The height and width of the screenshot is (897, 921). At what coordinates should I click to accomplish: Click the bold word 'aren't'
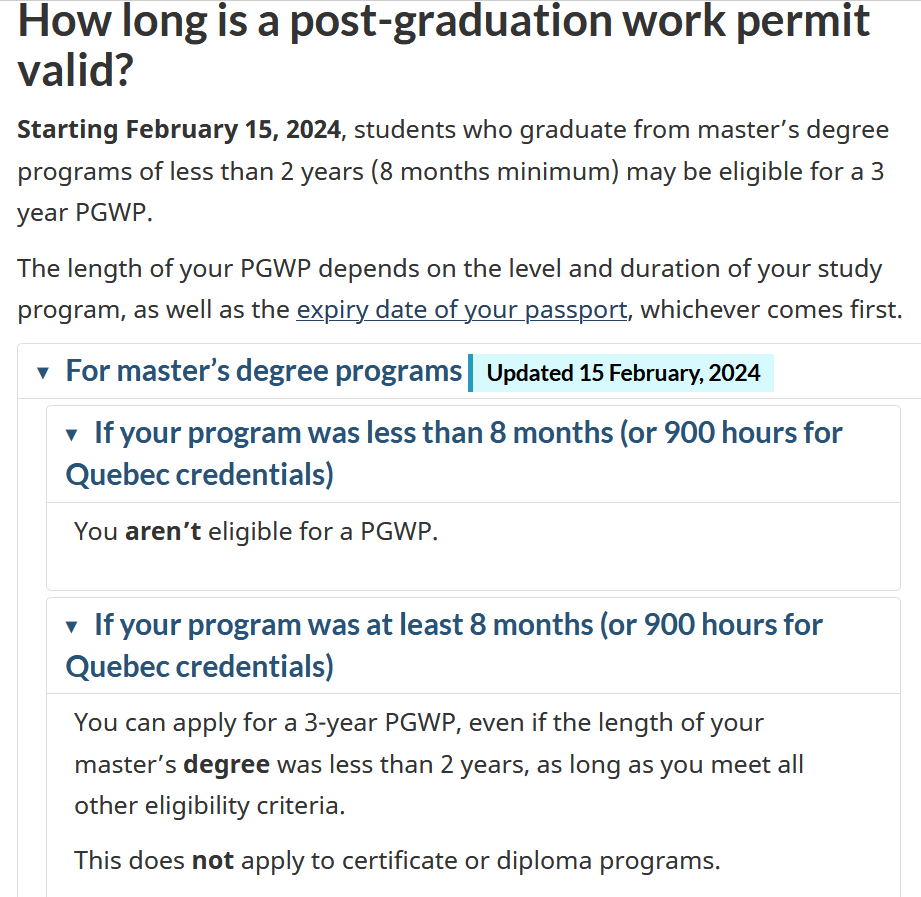coord(163,532)
